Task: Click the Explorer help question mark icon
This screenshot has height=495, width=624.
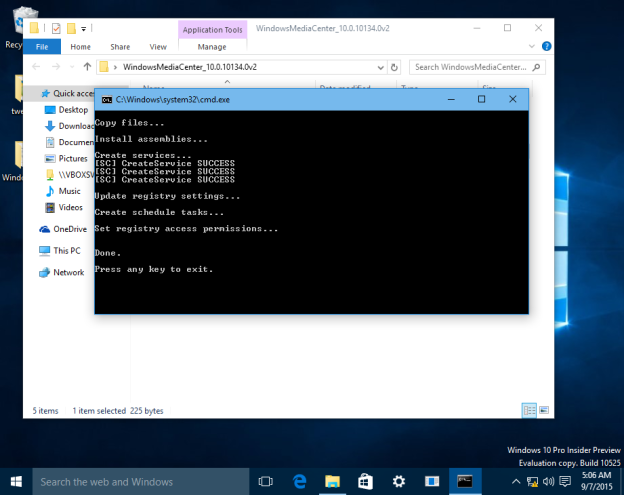Action: click(x=546, y=46)
